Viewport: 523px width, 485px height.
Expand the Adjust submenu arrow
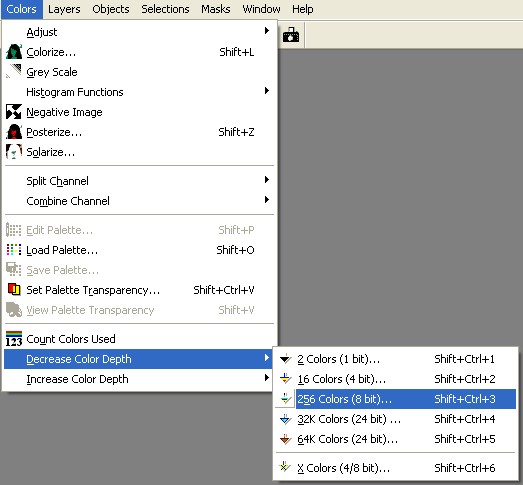(267, 31)
